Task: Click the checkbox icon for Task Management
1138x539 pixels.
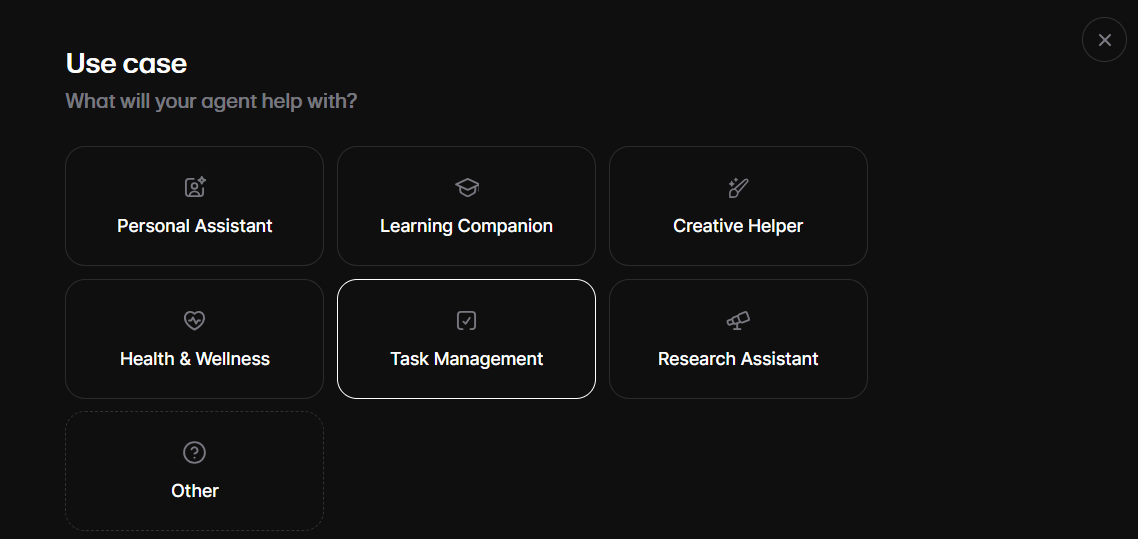Action: click(466, 320)
